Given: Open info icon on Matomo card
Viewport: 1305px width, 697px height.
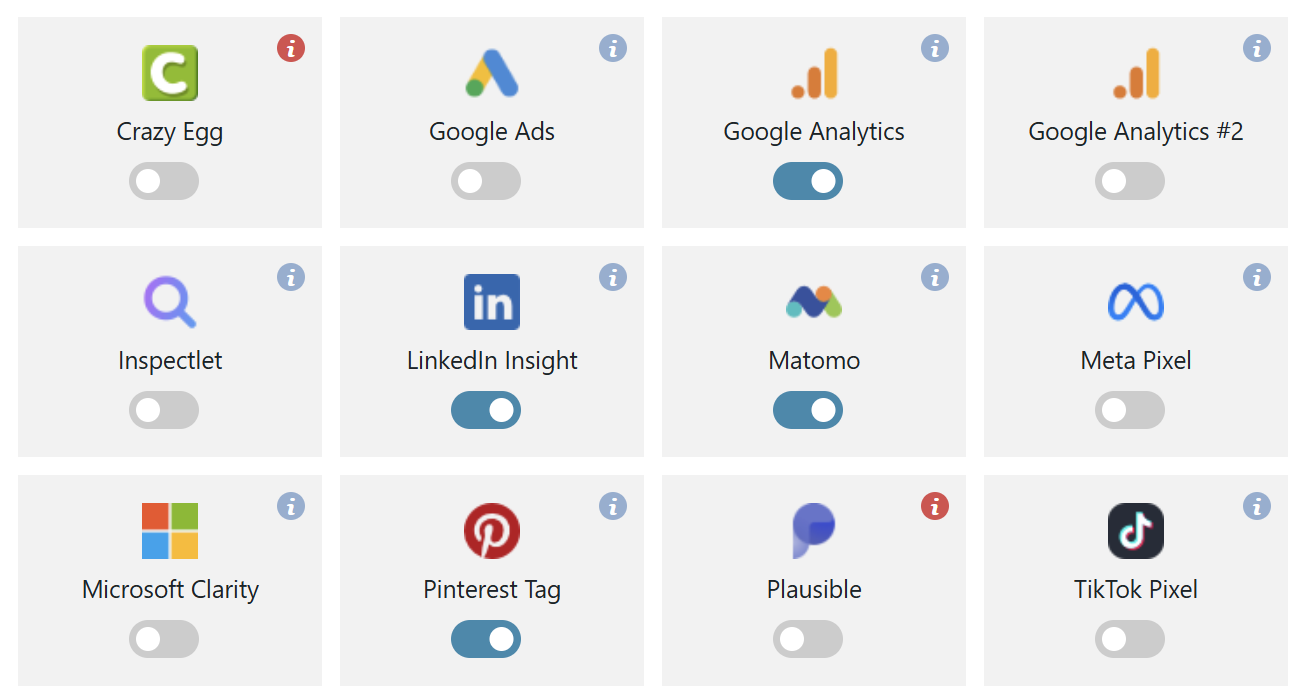Looking at the screenshot, I should click(935, 277).
